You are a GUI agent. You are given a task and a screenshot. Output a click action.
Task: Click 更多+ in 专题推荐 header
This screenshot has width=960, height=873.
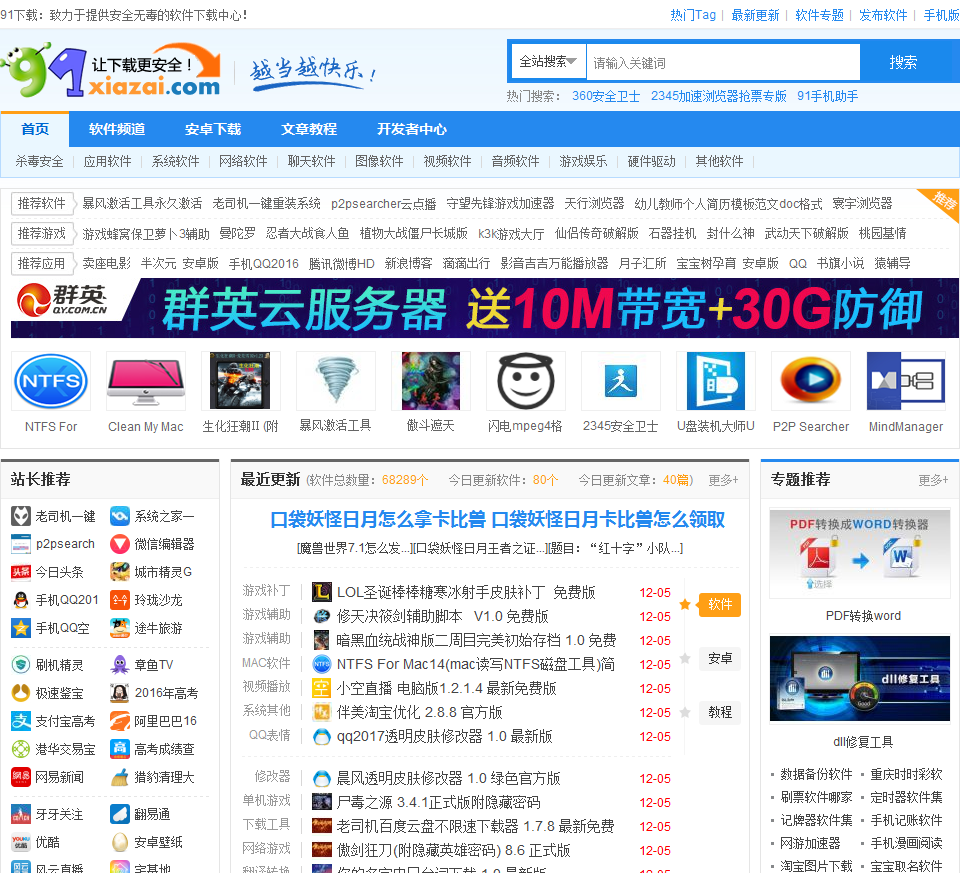pos(933,480)
